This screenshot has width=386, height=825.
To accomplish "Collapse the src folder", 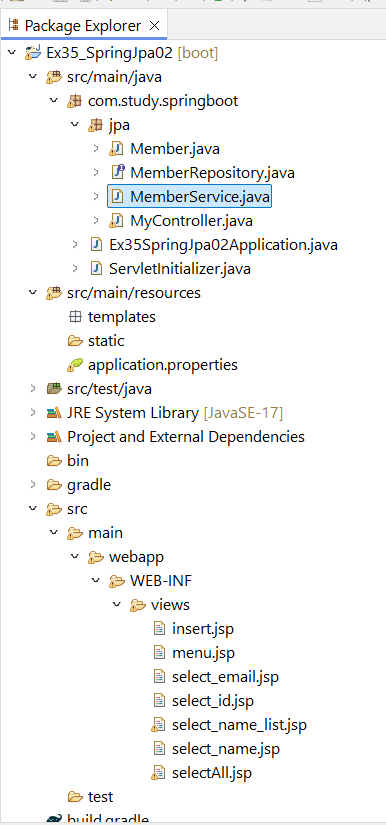I will click(33, 508).
